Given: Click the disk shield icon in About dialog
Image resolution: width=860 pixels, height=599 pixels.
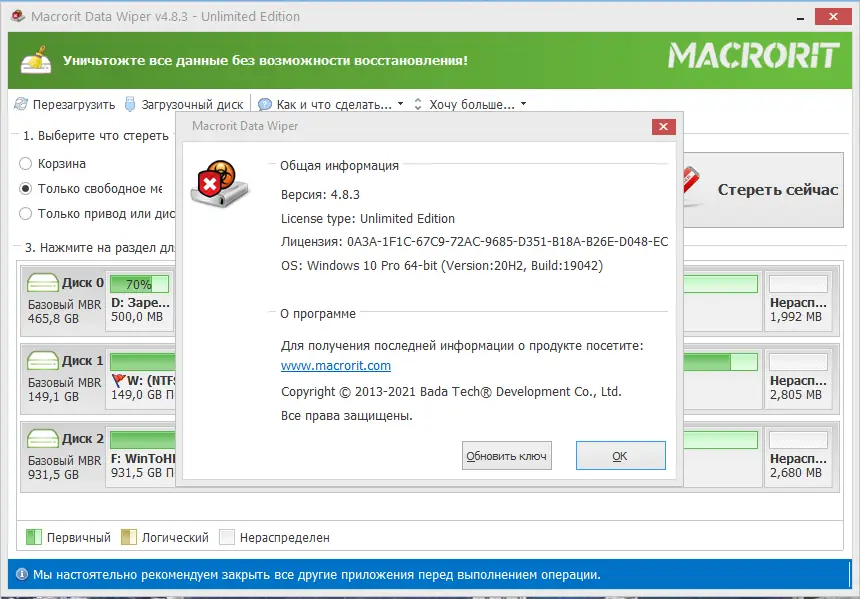Looking at the screenshot, I should (219, 184).
